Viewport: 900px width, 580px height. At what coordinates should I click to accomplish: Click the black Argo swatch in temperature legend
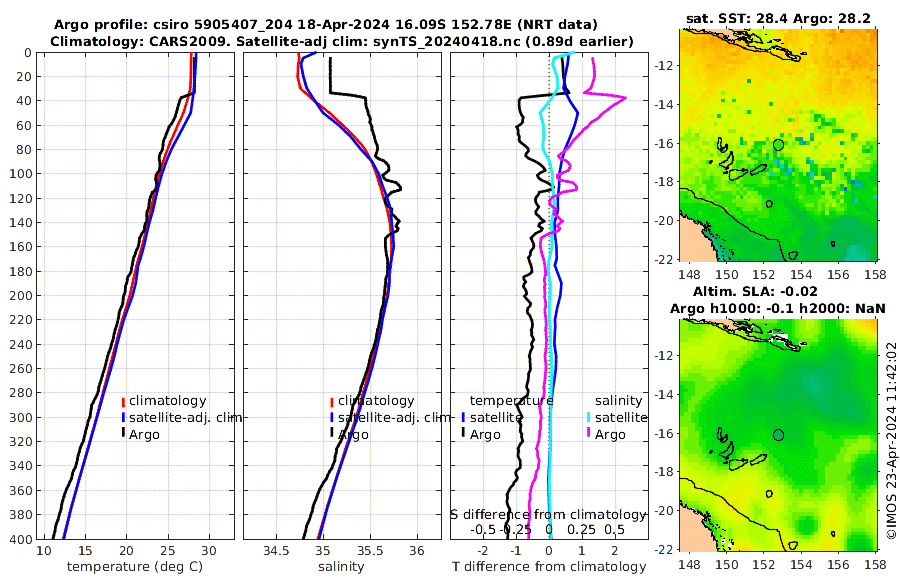123,433
